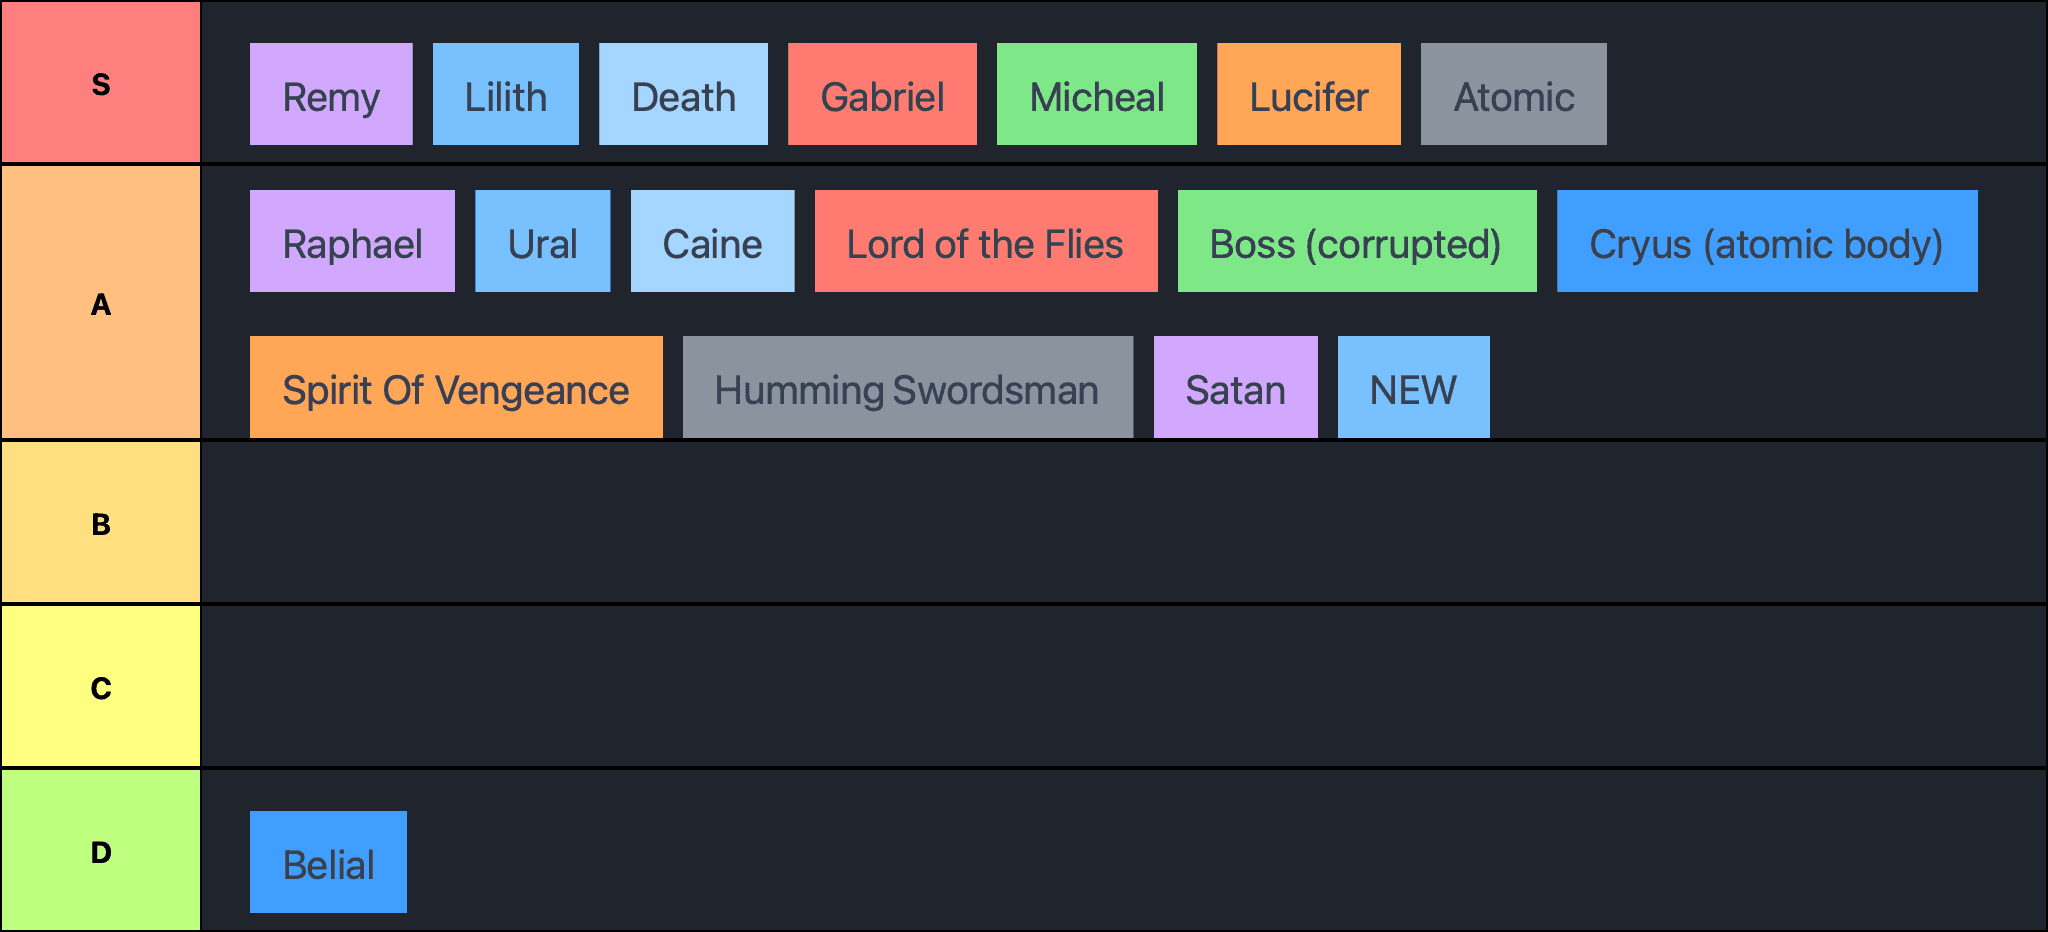Select the Boss (corrupted) tile
Image resolution: width=2048 pixels, height=932 pixels.
point(1357,242)
